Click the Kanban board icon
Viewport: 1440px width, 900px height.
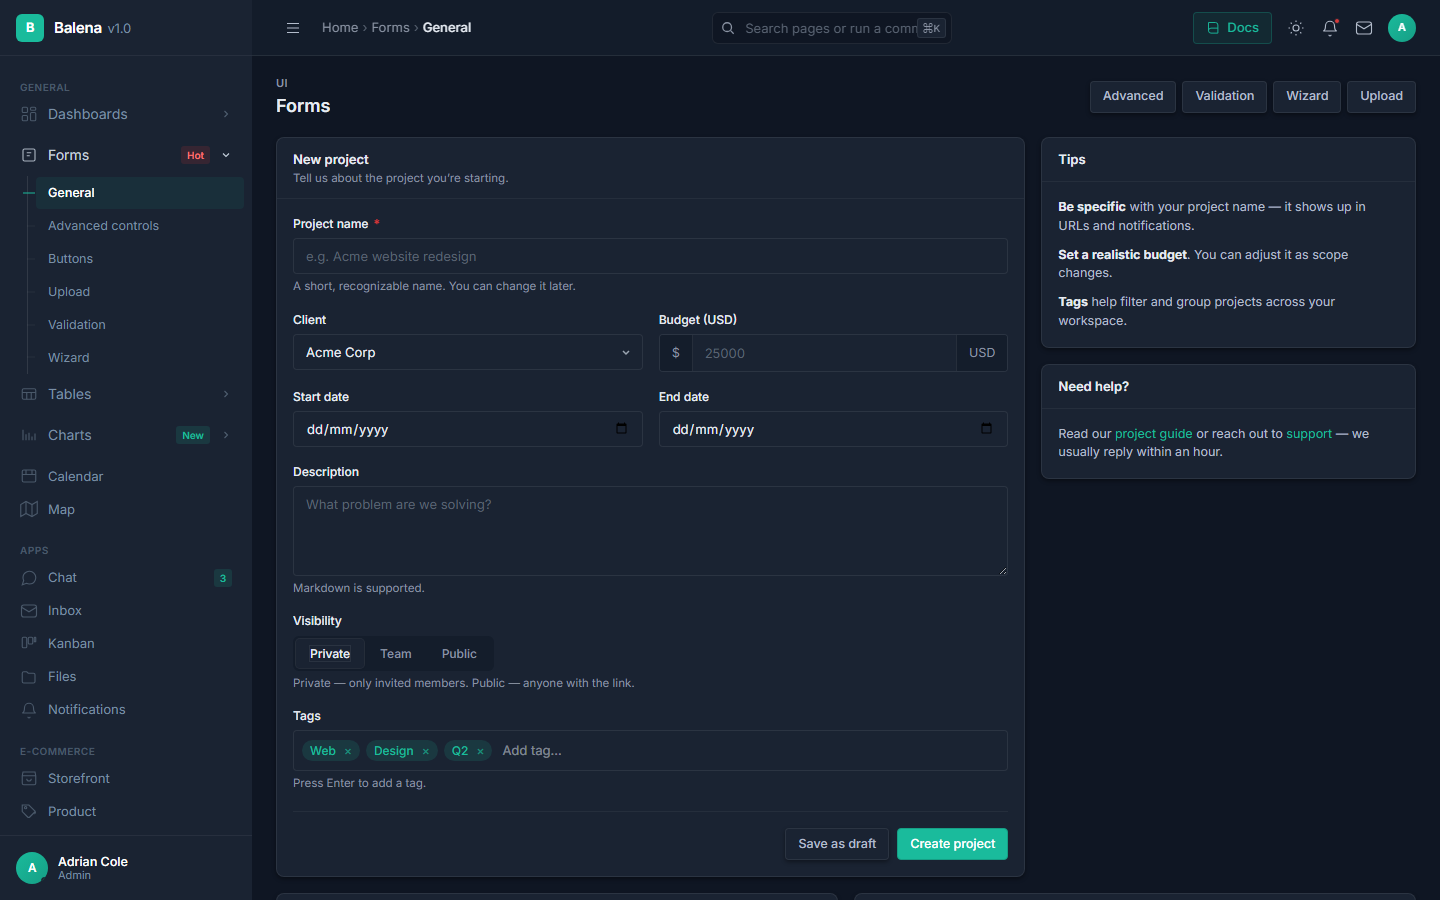point(29,643)
